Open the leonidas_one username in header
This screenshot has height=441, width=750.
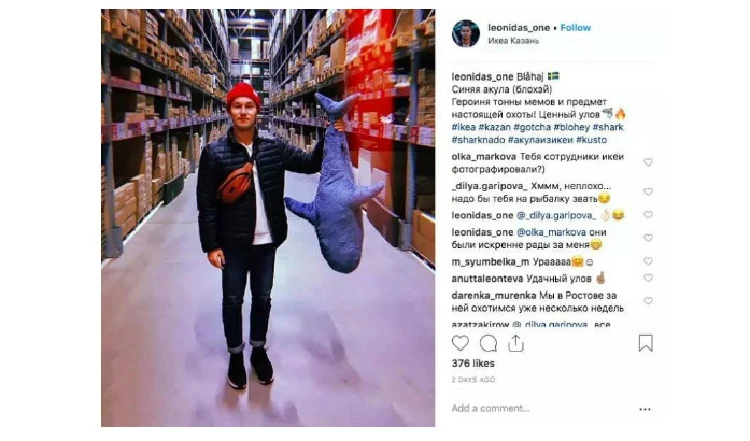tap(519, 28)
